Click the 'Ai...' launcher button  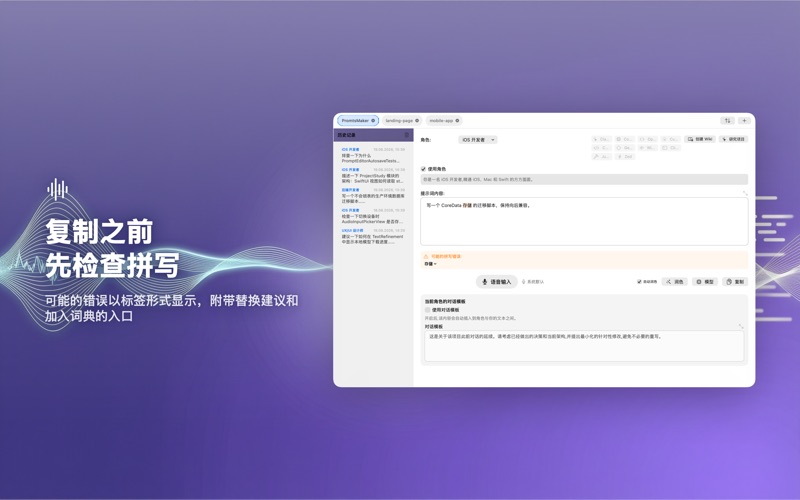click(x=602, y=157)
